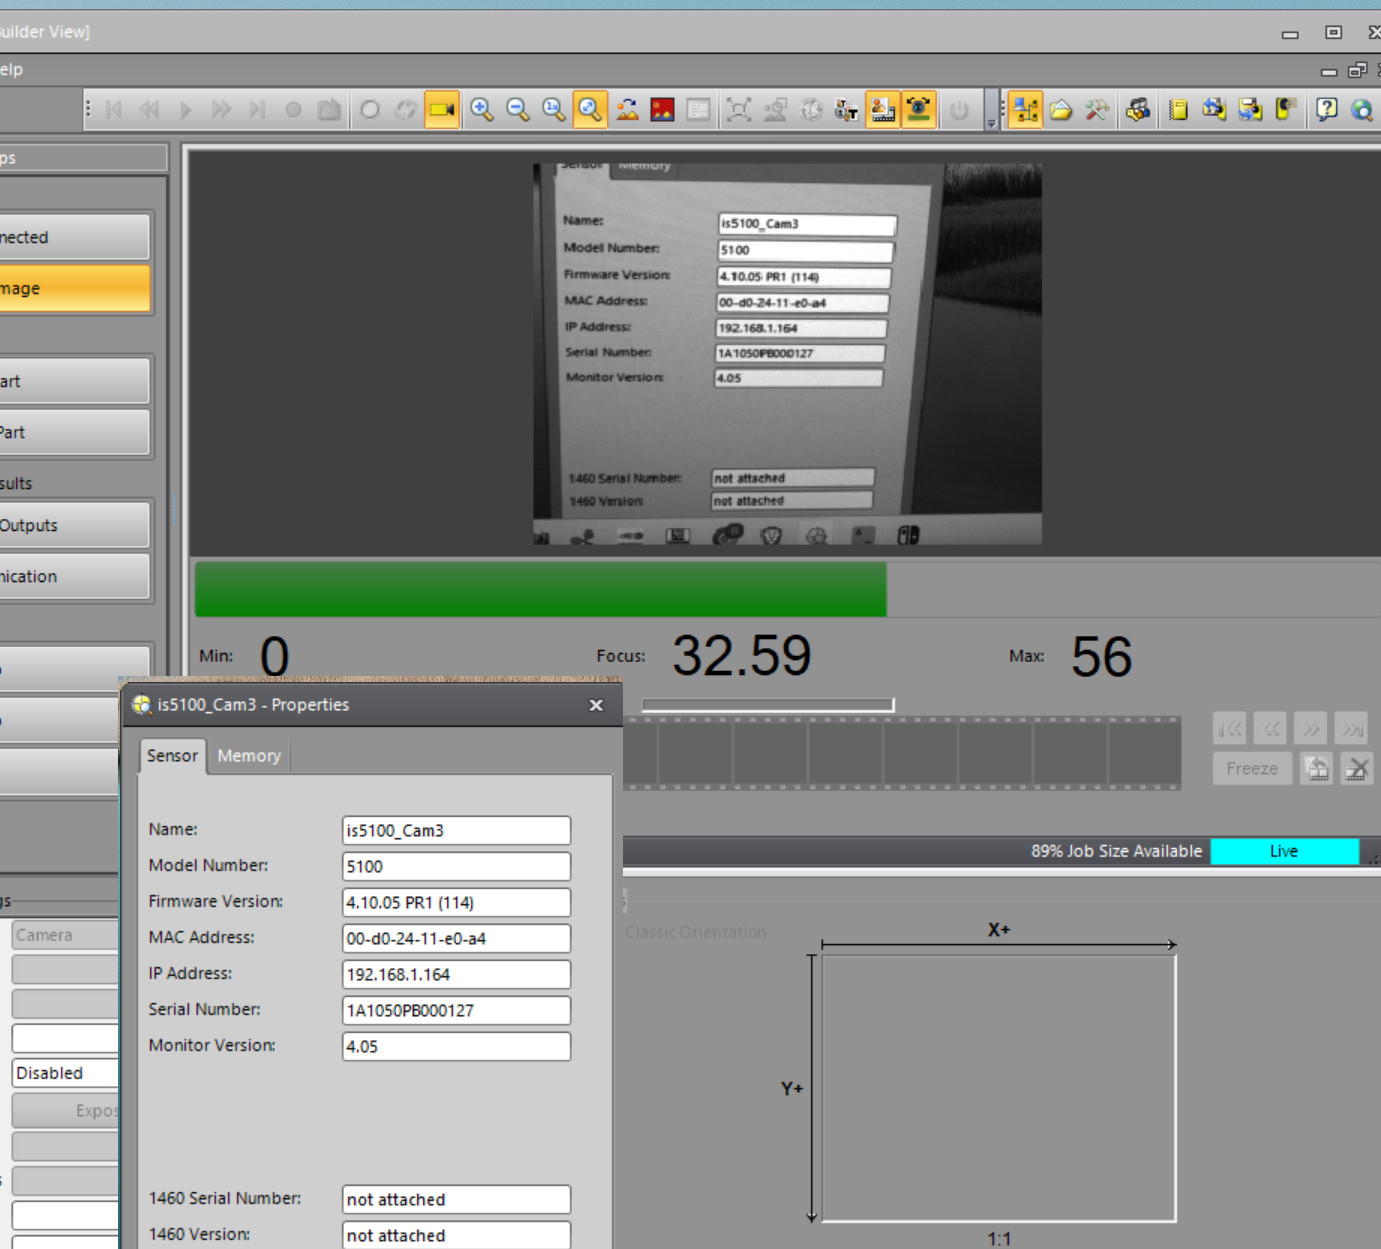Screen dimensions: 1381x1249
Task: Click the red image saturation icon
Action: [662, 110]
